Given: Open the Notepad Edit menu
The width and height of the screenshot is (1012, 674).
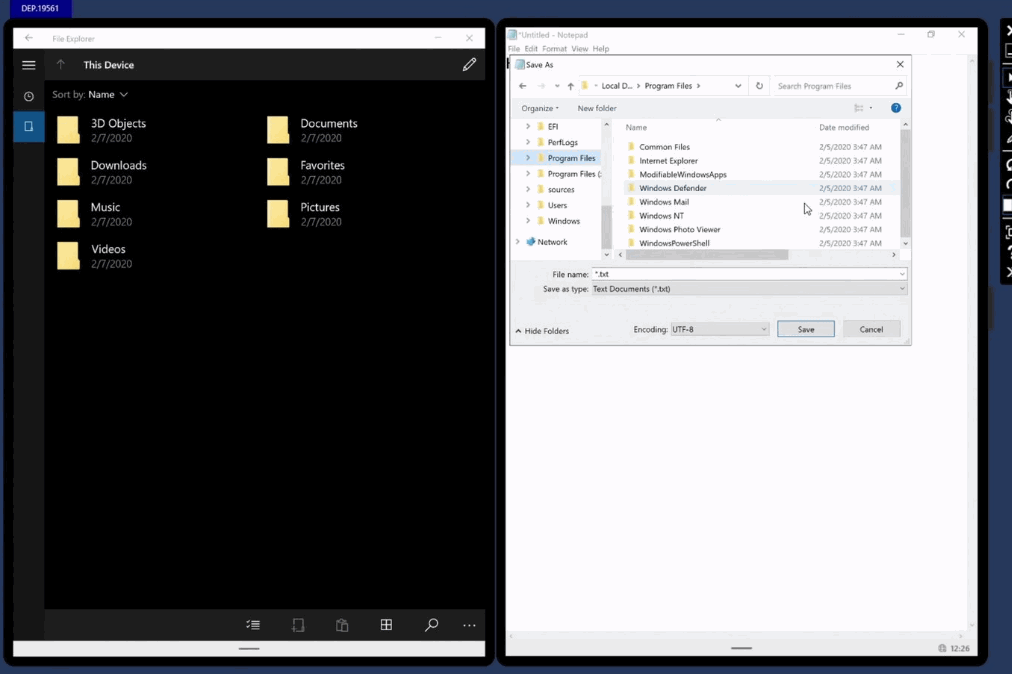Looking at the screenshot, I should [531, 49].
